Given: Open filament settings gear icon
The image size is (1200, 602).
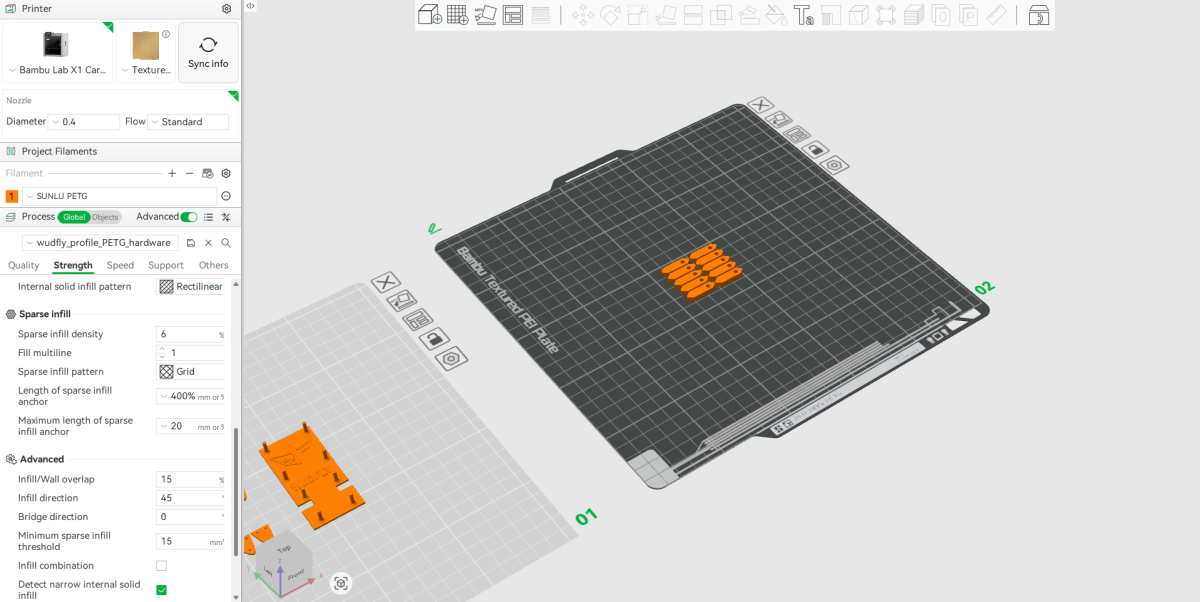Looking at the screenshot, I should click(226, 173).
